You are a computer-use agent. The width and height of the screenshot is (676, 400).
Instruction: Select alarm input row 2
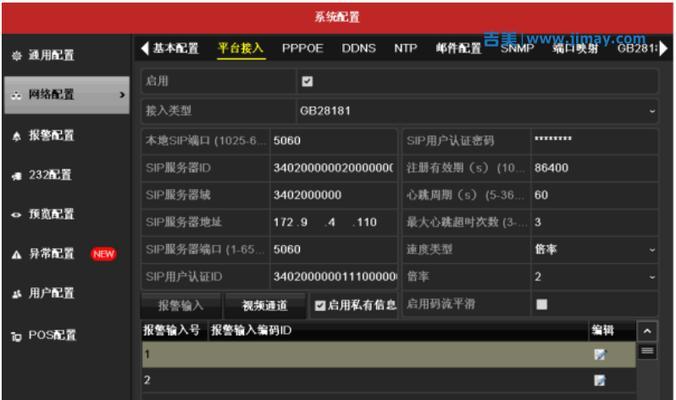[x=388, y=380]
